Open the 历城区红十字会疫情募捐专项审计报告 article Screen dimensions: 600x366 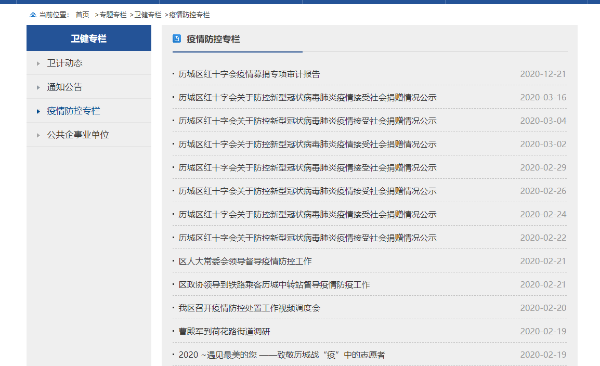point(249,74)
